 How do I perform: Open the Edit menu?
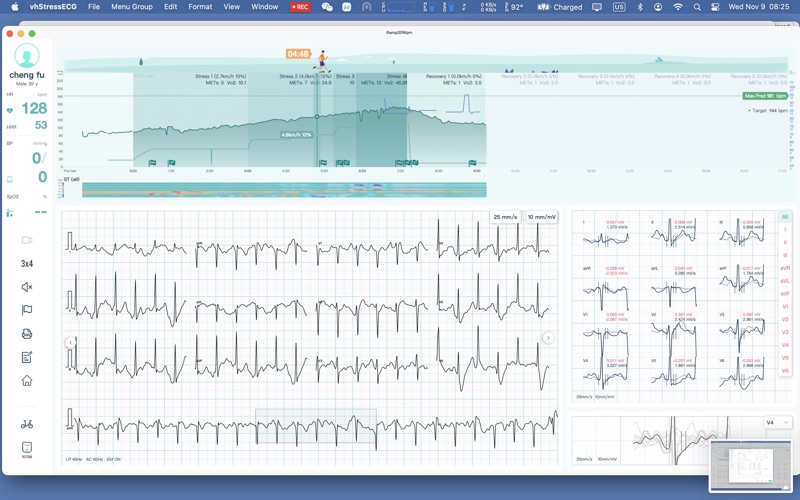(170, 7)
